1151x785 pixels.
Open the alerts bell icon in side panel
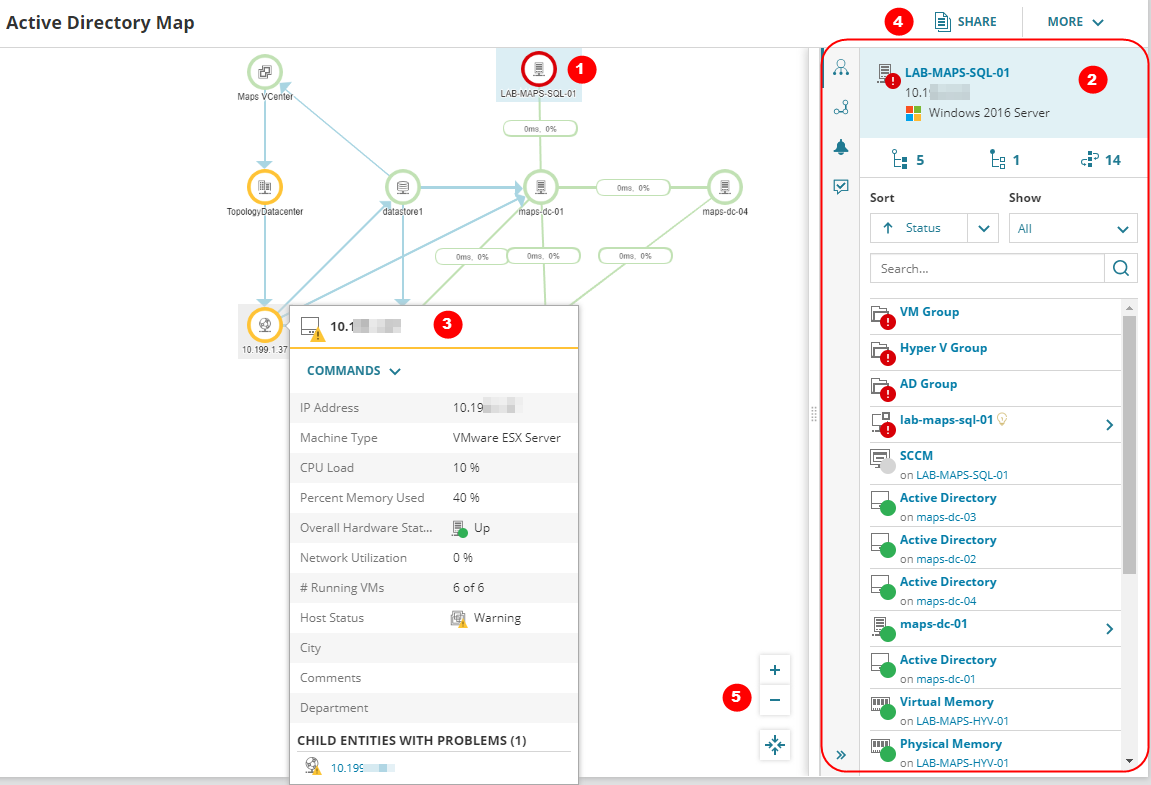click(841, 147)
